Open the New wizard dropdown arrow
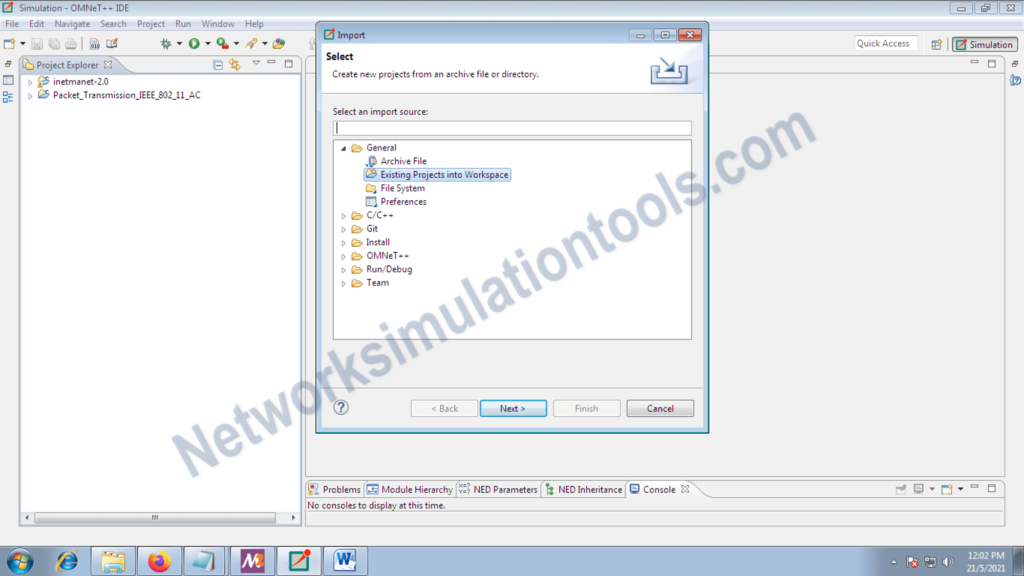 [22, 44]
